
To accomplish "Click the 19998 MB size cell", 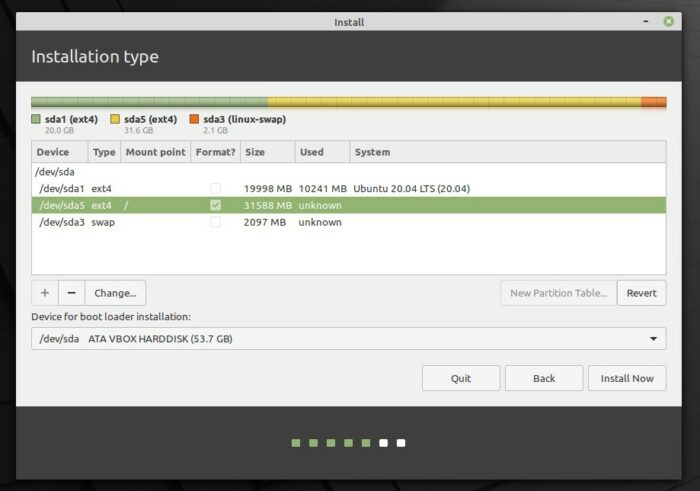I will 268,188.
